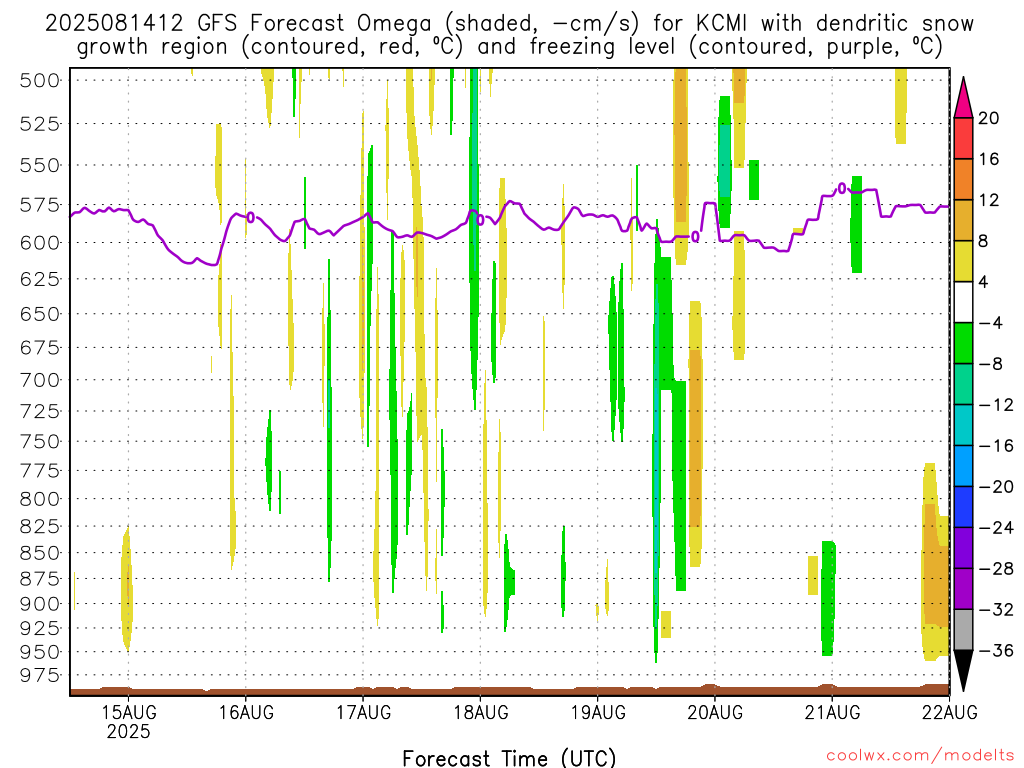The width and height of the screenshot is (1024, 768).
Task: Click the 600 pressure level label
Action: click(x=39, y=243)
